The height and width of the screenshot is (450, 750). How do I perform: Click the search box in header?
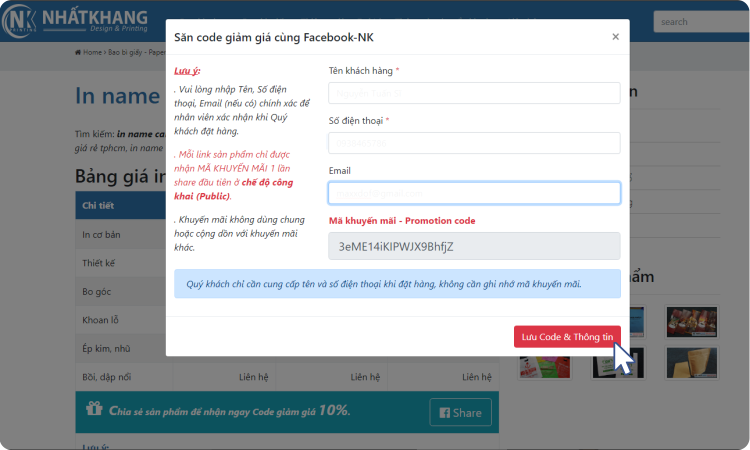(x=701, y=22)
